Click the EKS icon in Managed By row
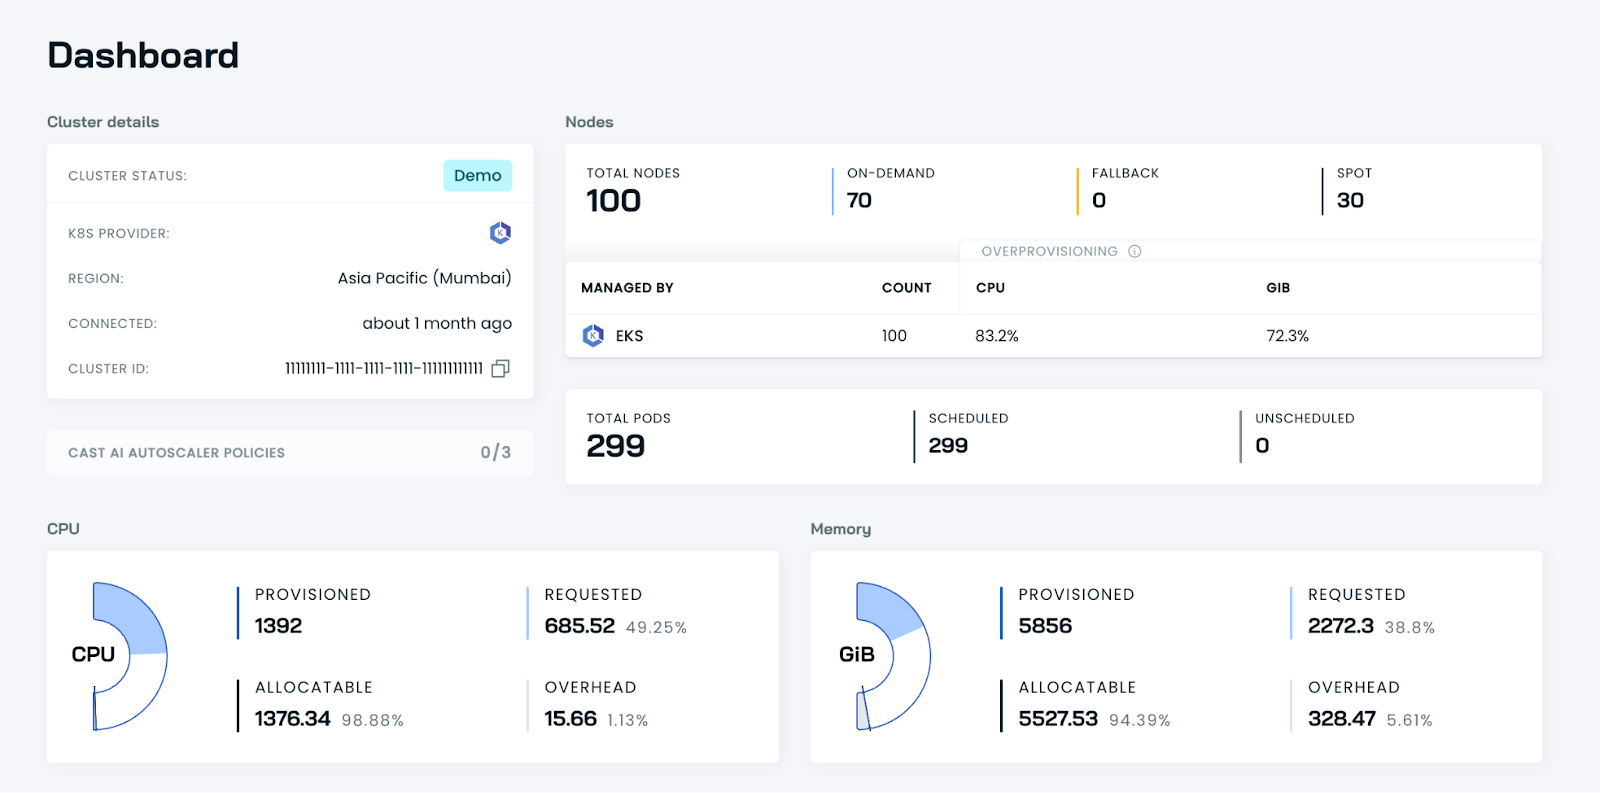The height and width of the screenshot is (793, 1600). click(x=593, y=336)
